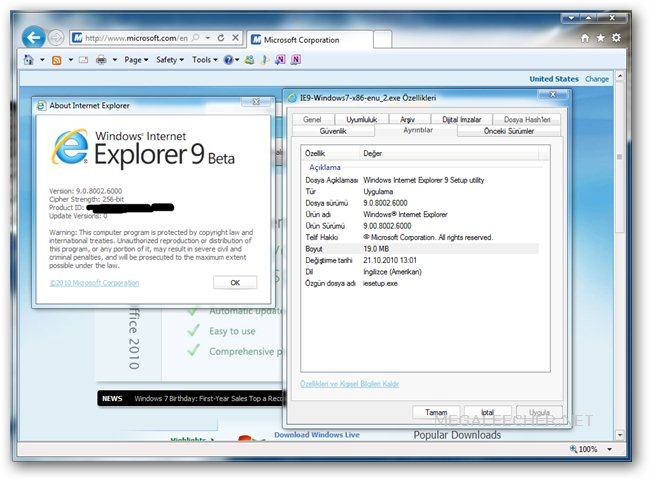Close the IE9 exe Özellikleri dialog
The width and height of the screenshot is (650, 480).
(553, 95)
